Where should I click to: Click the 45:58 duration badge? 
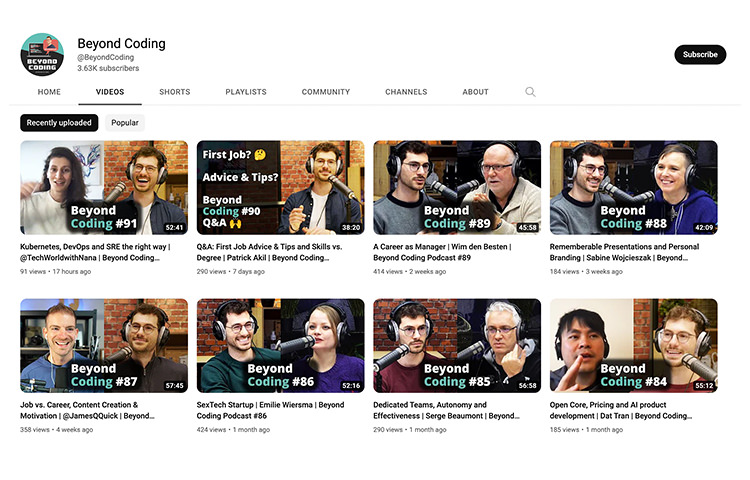point(527,228)
